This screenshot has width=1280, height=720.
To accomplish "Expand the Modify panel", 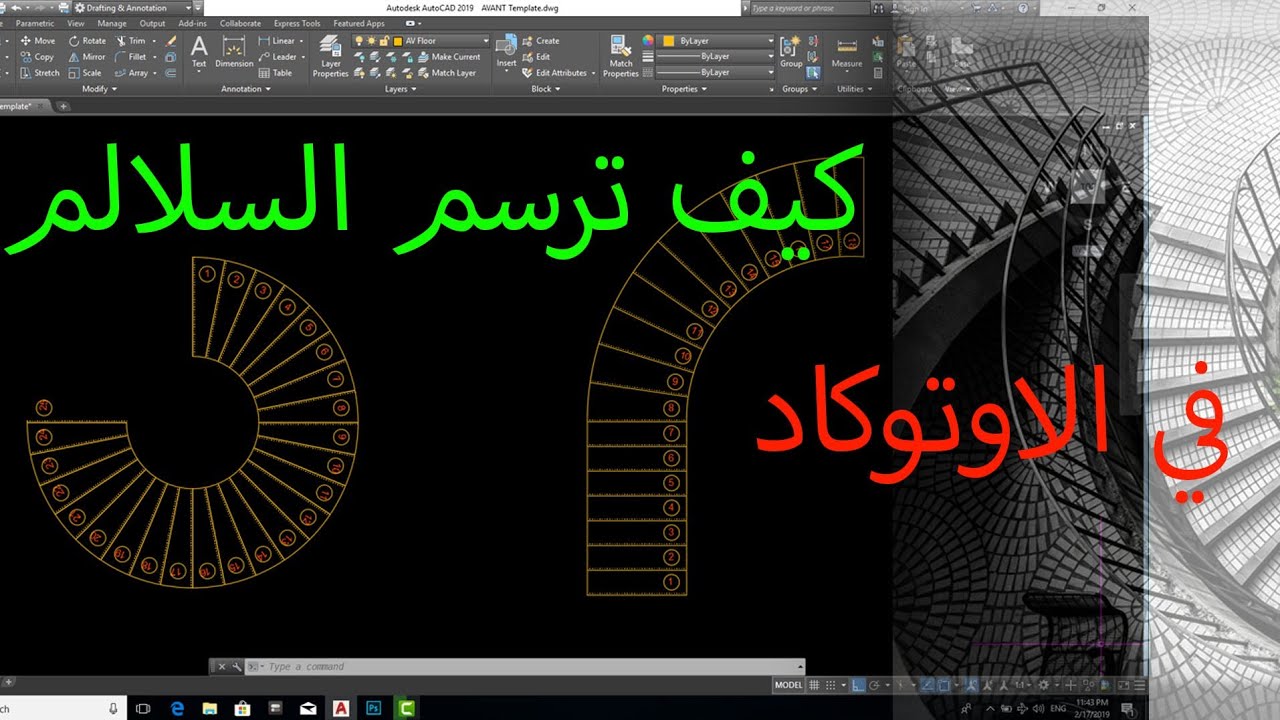I will click(x=99, y=89).
